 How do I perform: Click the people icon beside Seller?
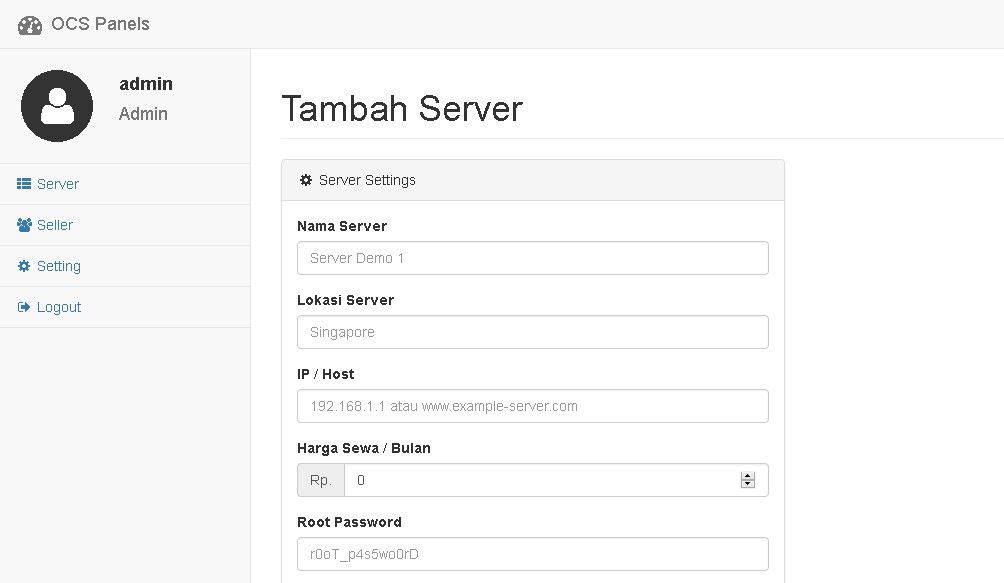pos(23,224)
